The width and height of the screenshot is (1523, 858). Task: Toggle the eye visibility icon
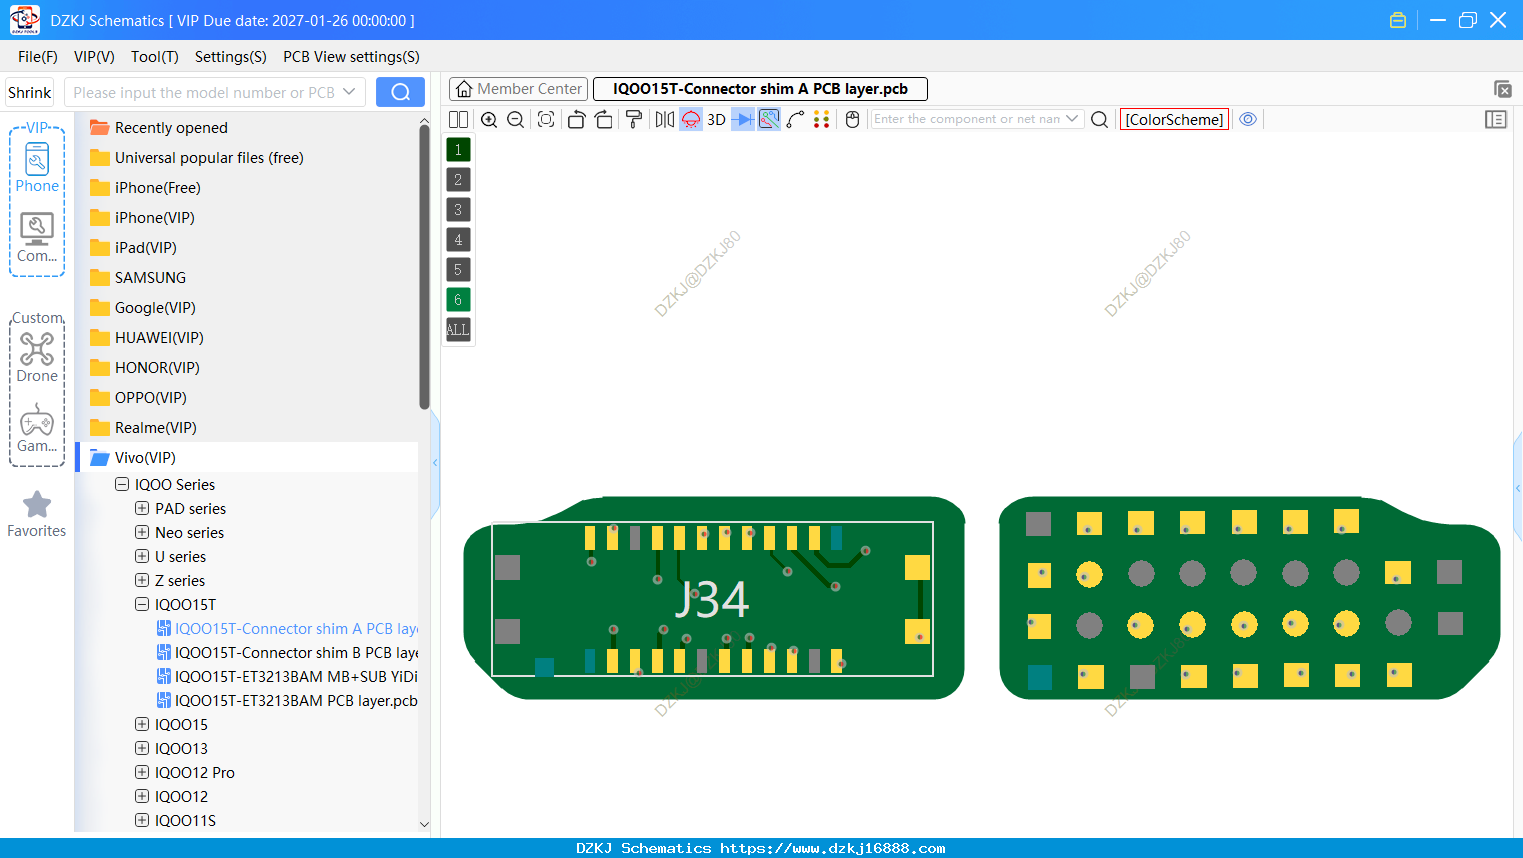[1248, 119]
